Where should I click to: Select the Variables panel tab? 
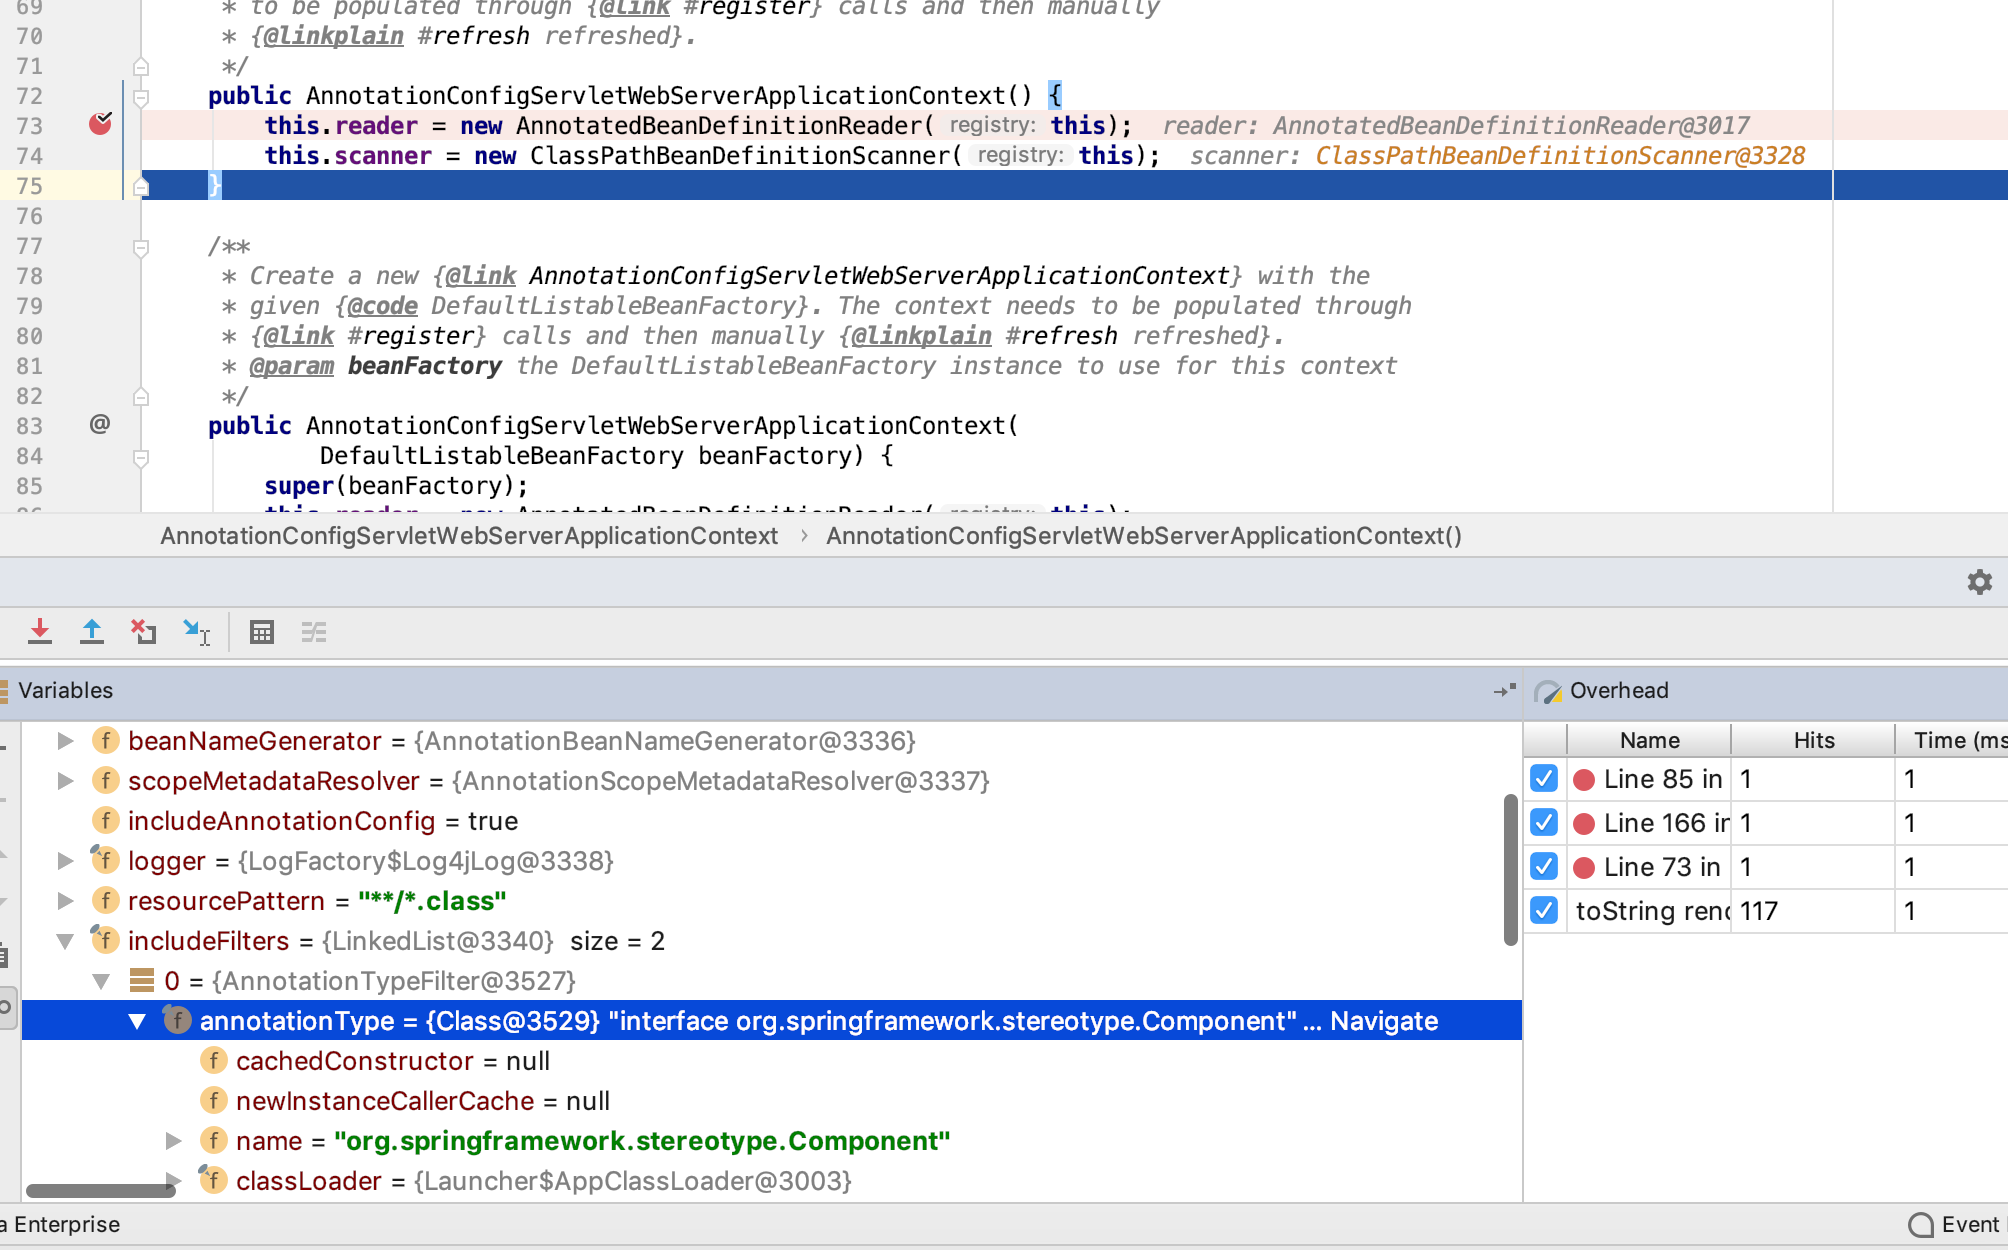[65, 690]
